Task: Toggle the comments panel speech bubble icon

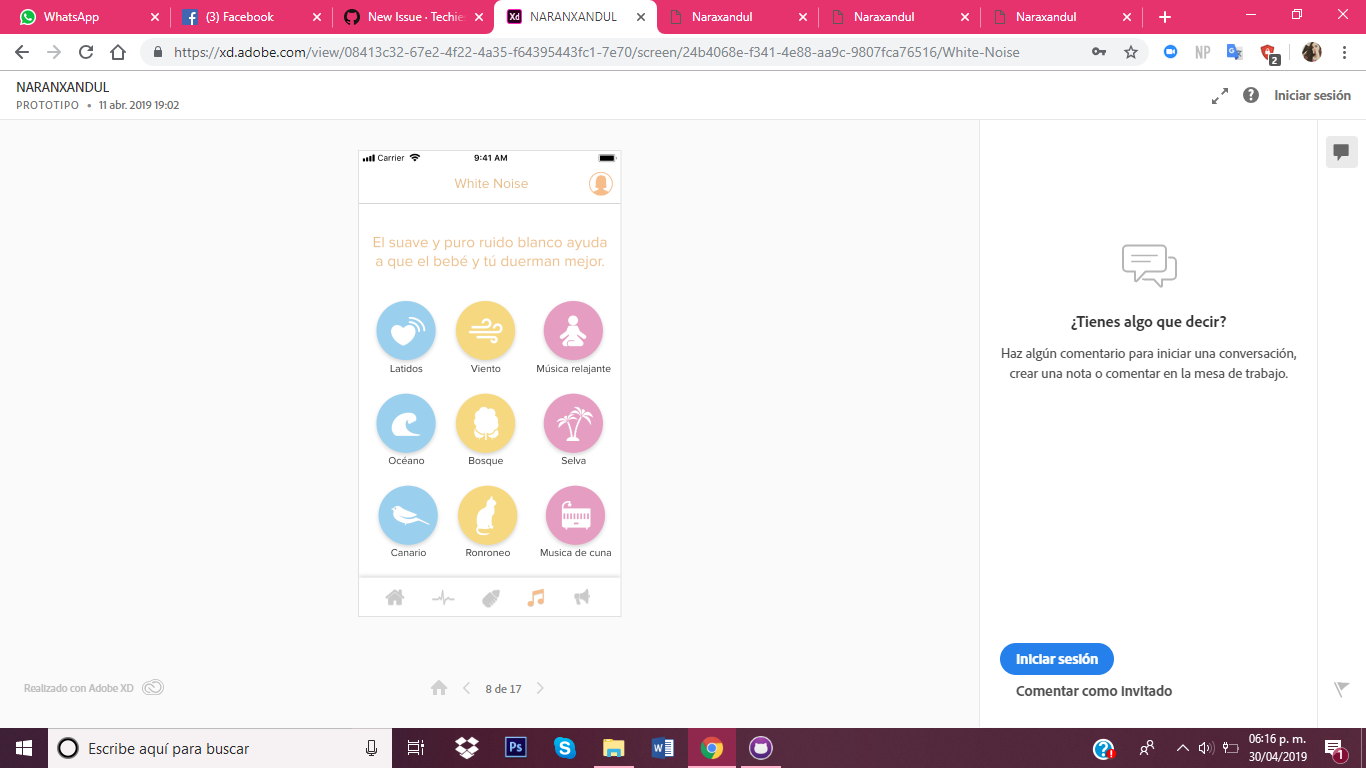Action: click(x=1342, y=152)
